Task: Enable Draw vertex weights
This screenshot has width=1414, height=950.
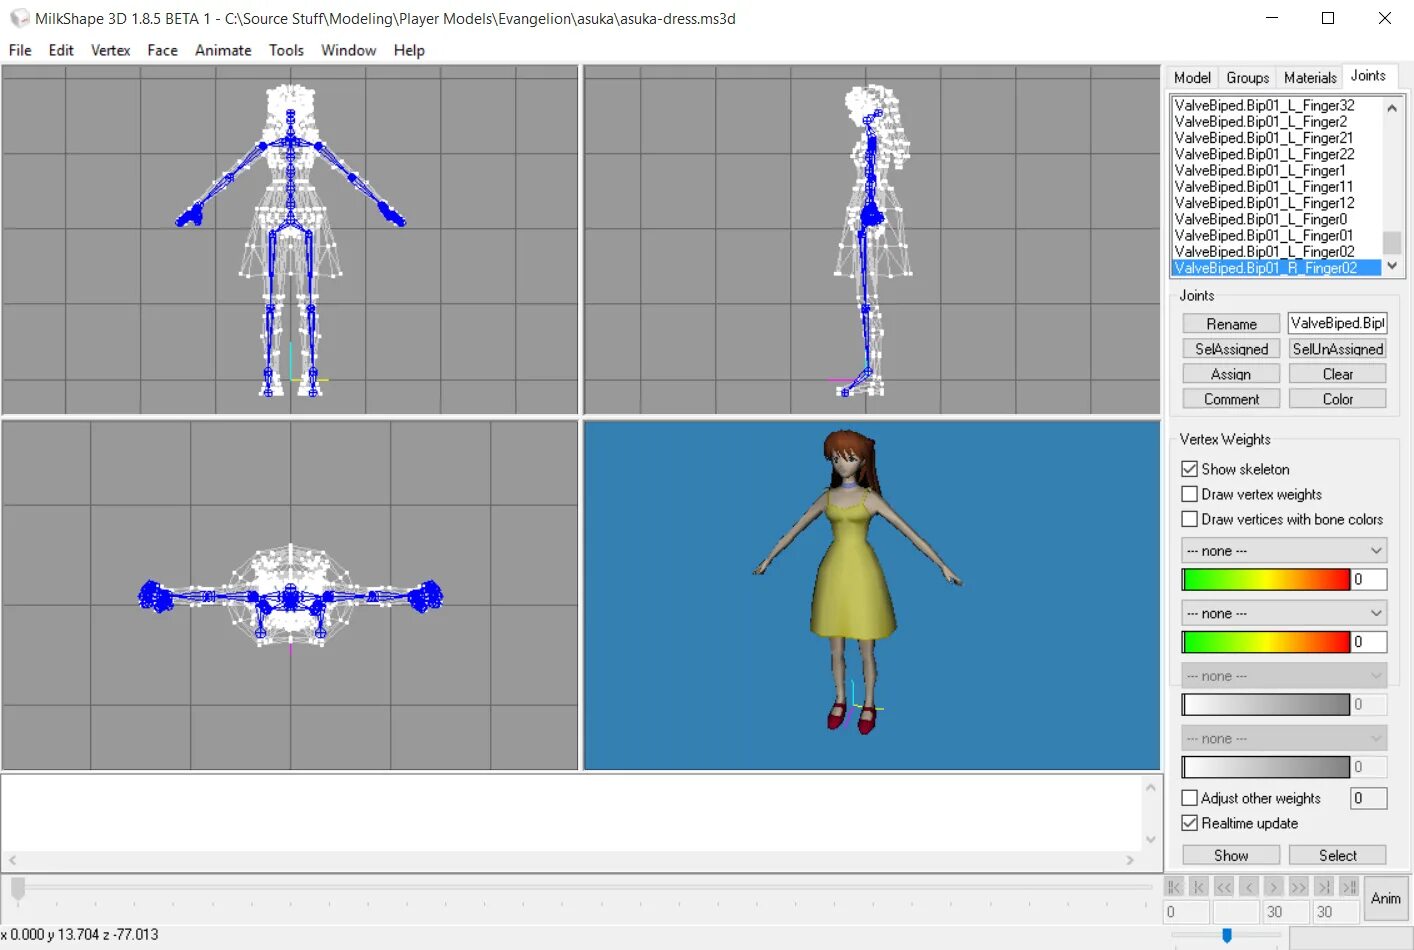Action: coord(1189,494)
